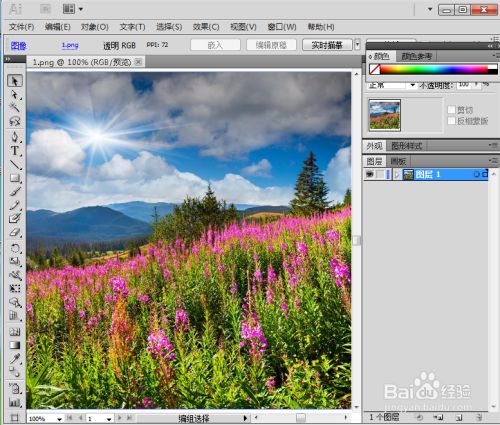Select the Magic Wand tool
This screenshot has height=425, width=500.
(15, 107)
